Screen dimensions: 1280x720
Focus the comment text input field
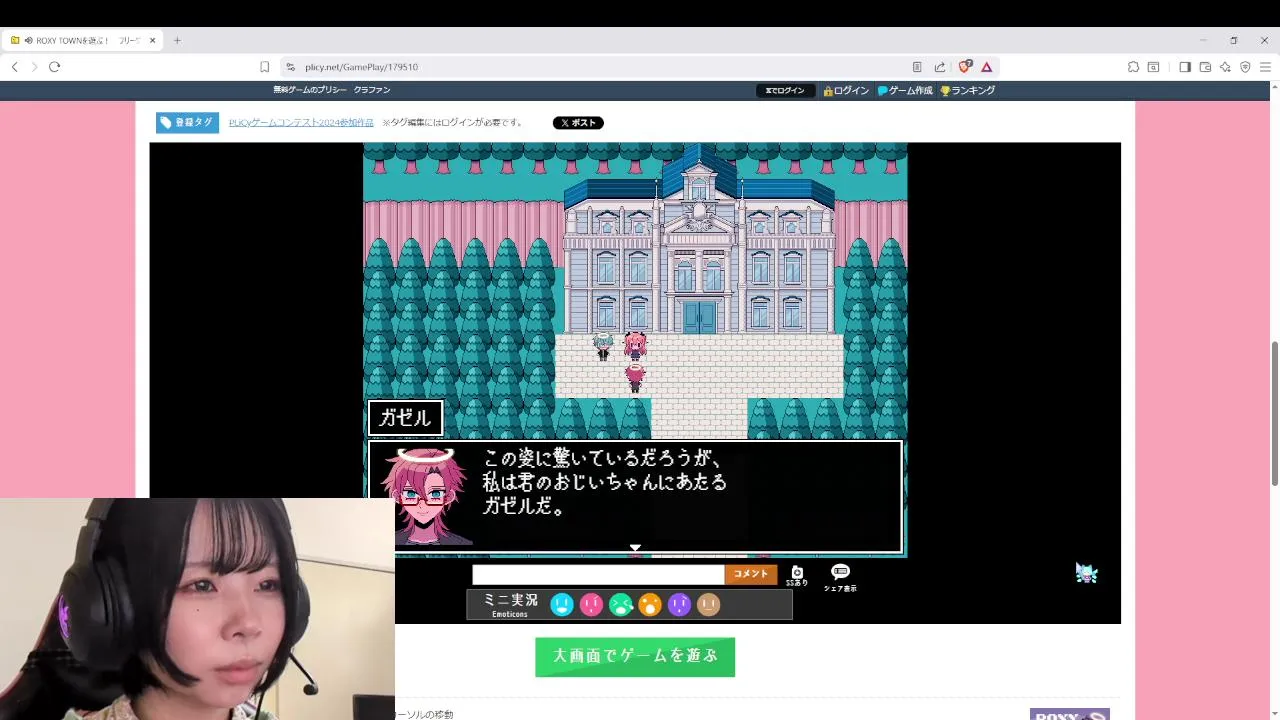coord(598,575)
